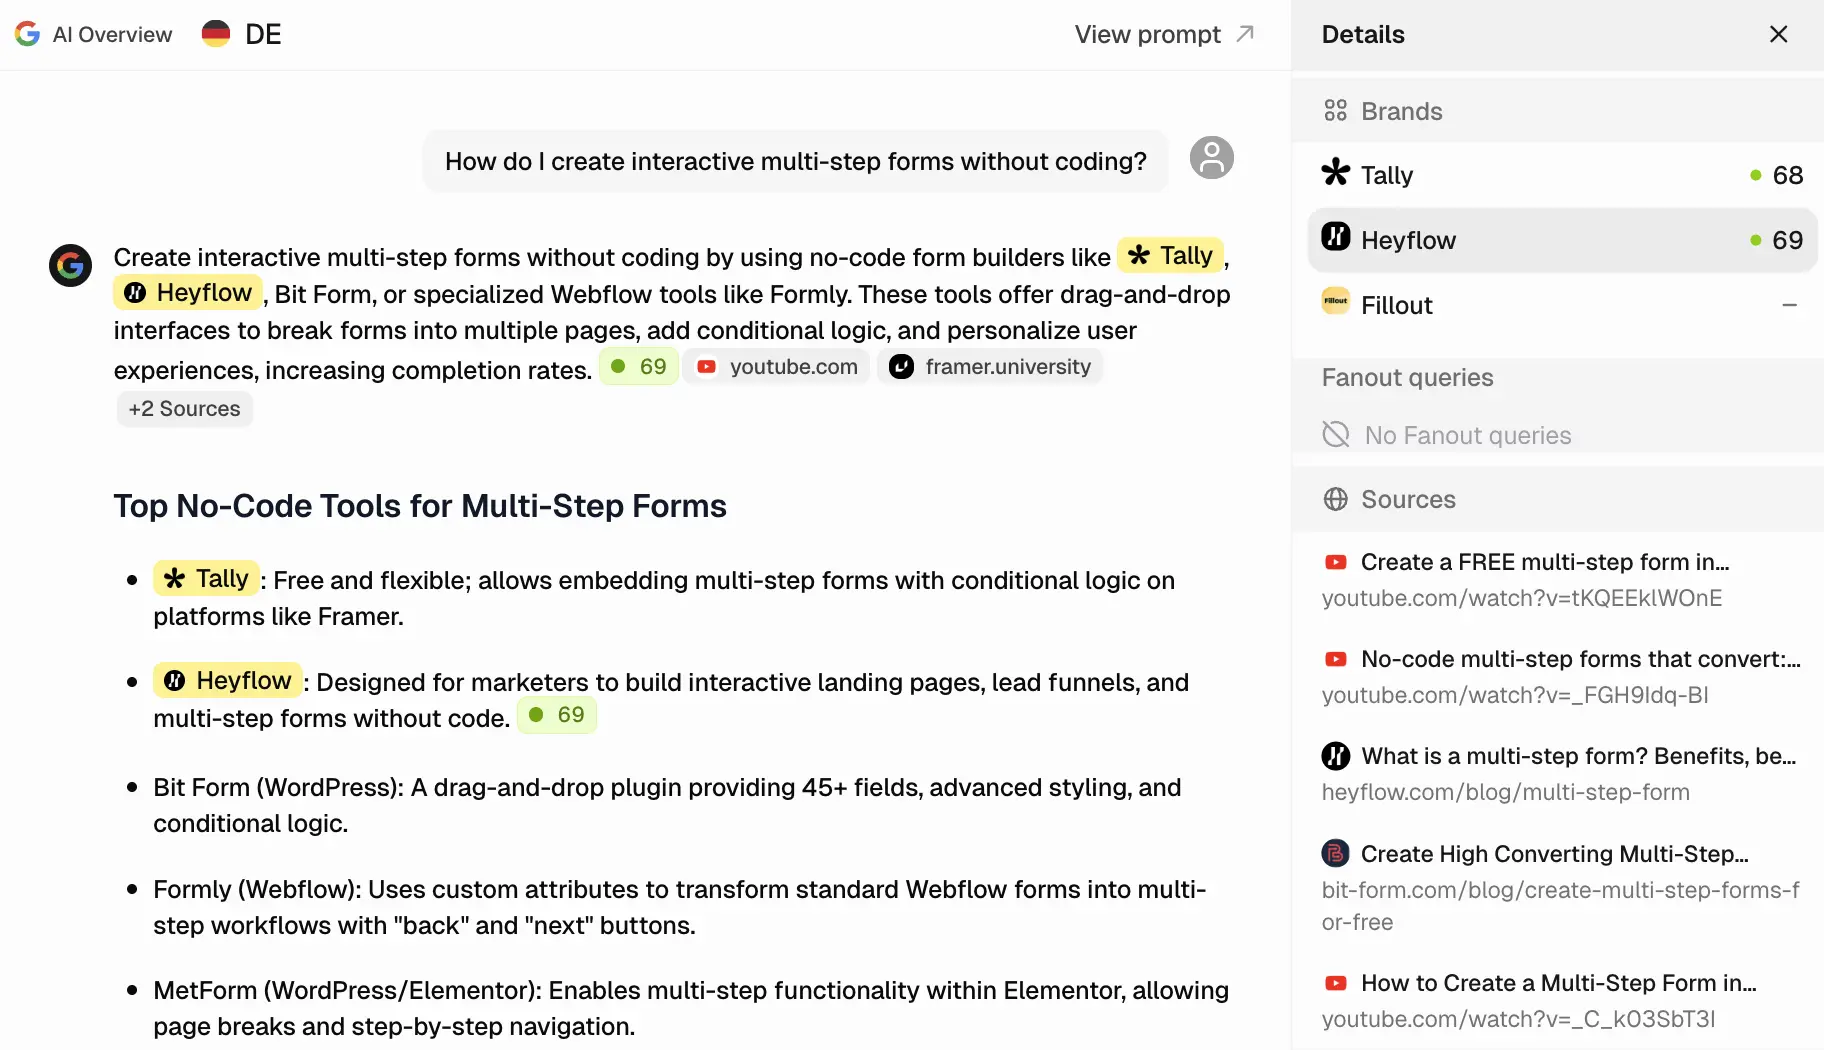Click the heyflow.com/blog/multi-step-form URL
The image size is (1824, 1050).
(x=1506, y=792)
